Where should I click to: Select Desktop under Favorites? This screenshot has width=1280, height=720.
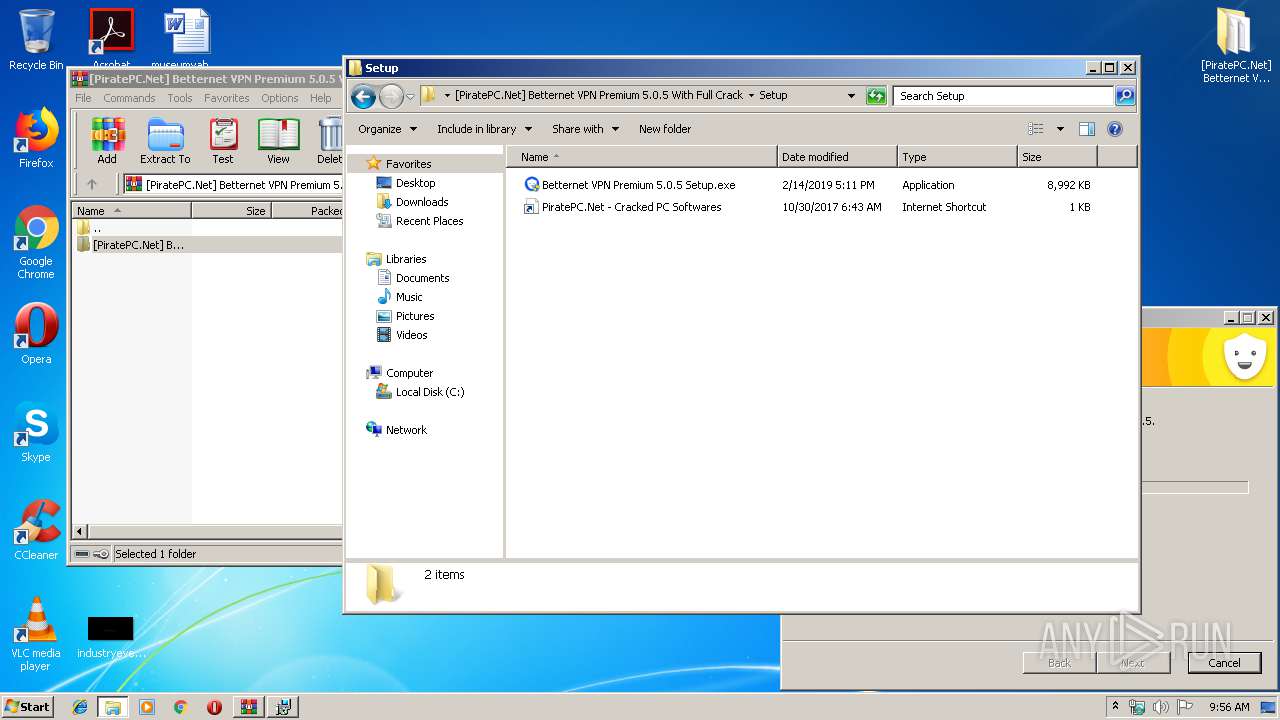pos(415,183)
